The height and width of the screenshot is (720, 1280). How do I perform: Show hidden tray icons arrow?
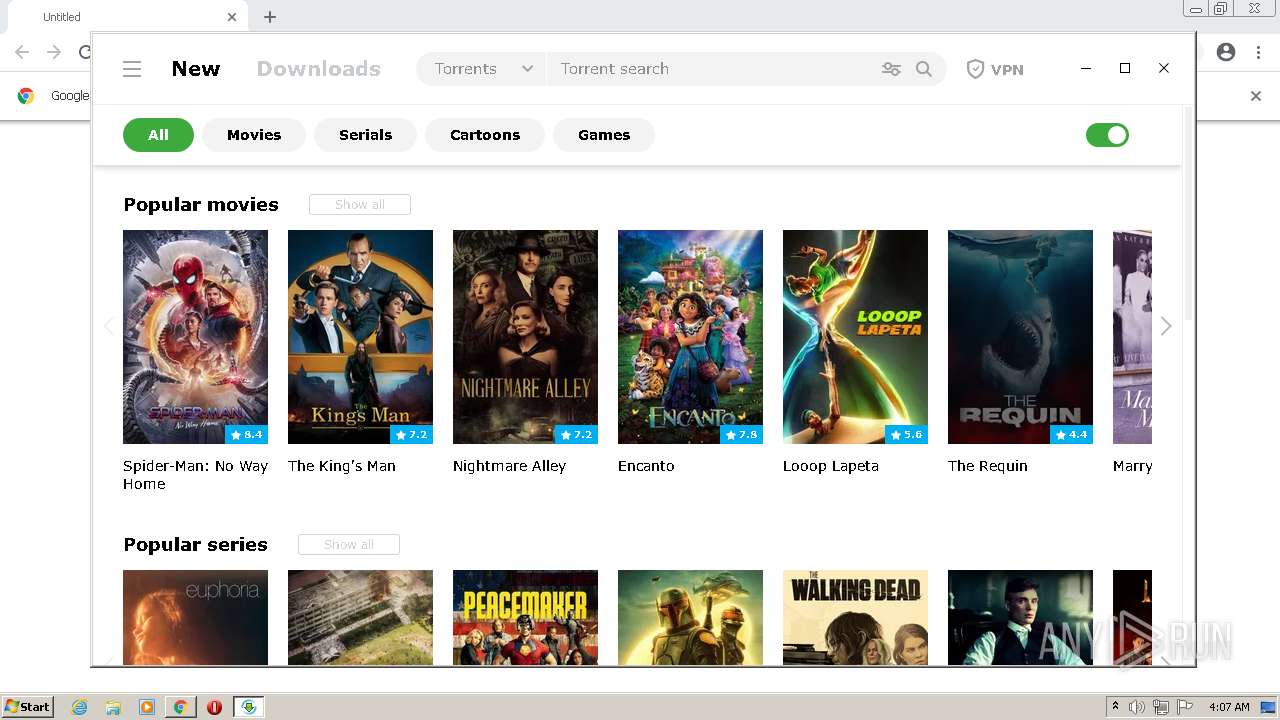tap(1115, 707)
